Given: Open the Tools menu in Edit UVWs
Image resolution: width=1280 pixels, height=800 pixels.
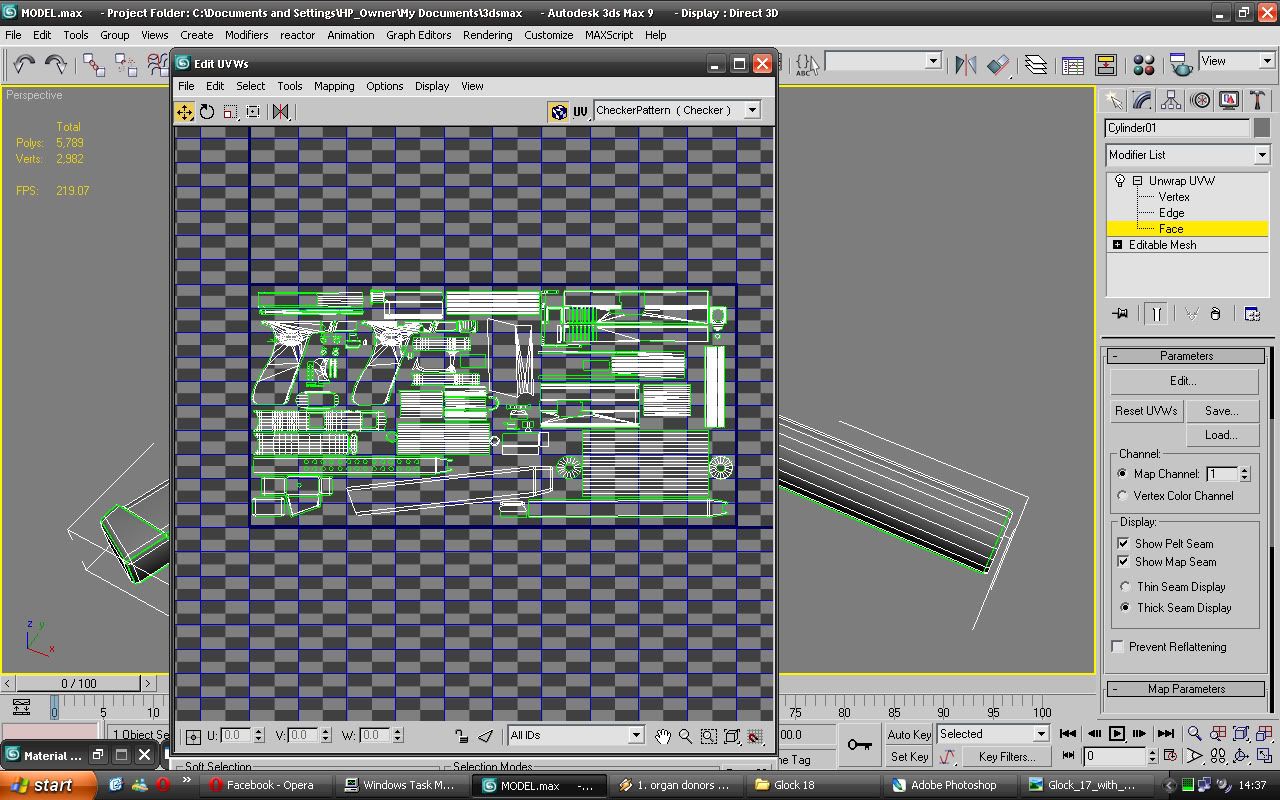Looking at the screenshot, I should click(x=290, y=86).
